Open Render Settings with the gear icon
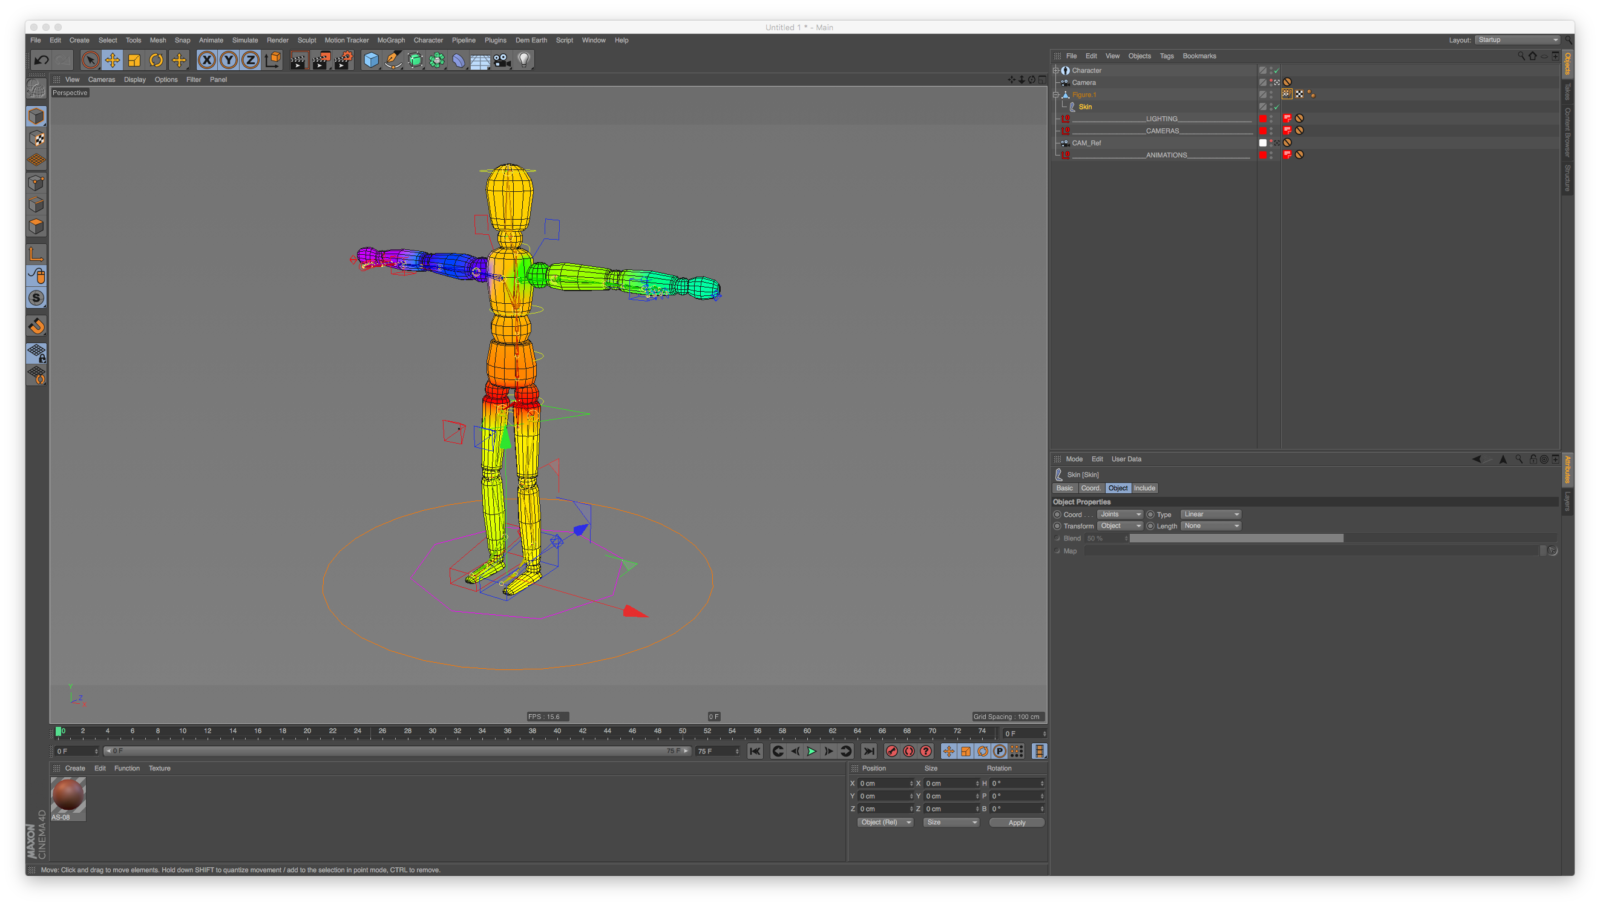Viewport: 1600px width, 906px height. coord(343,60)
